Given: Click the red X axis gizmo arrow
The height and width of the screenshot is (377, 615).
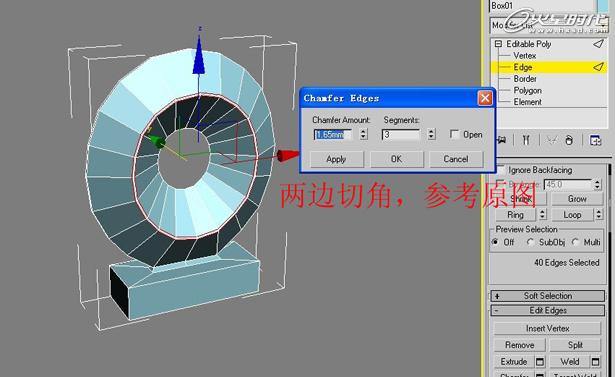Looking at the screenshot, I should pyautogui.click(x=288, y=155).
